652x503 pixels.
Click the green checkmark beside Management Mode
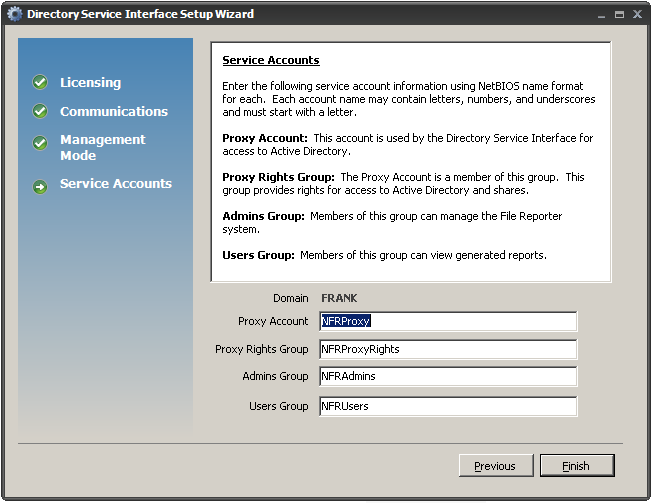click(x=40, y=143)
